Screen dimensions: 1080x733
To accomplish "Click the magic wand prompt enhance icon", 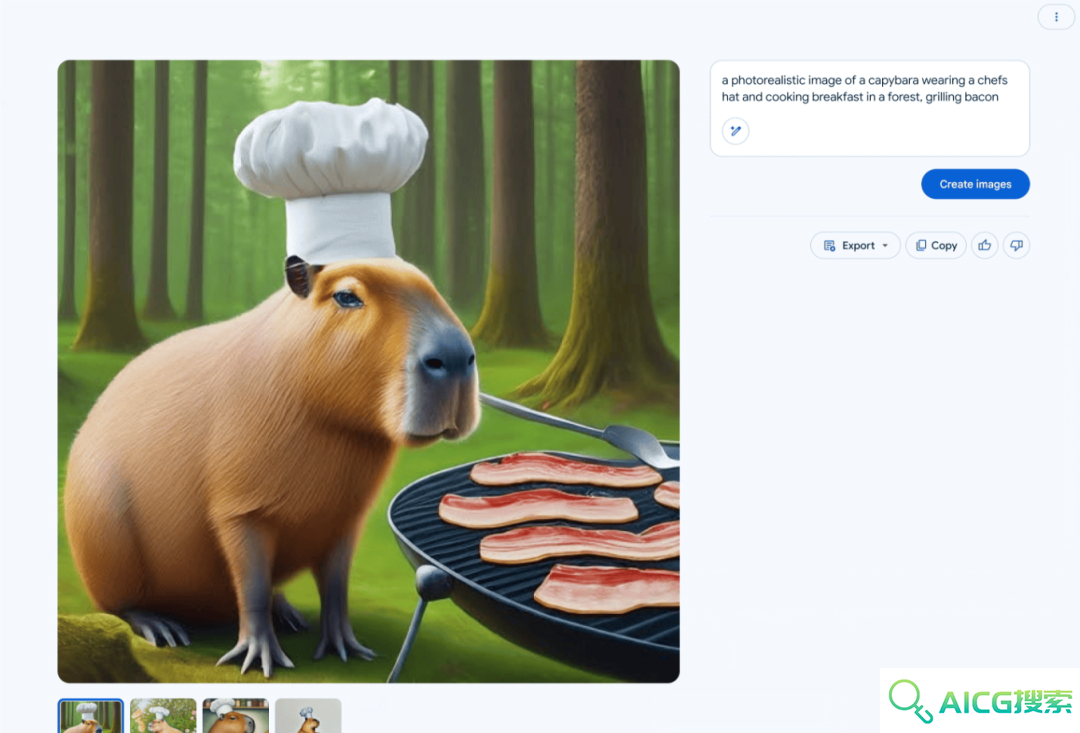I will click(x=736, y=131).
